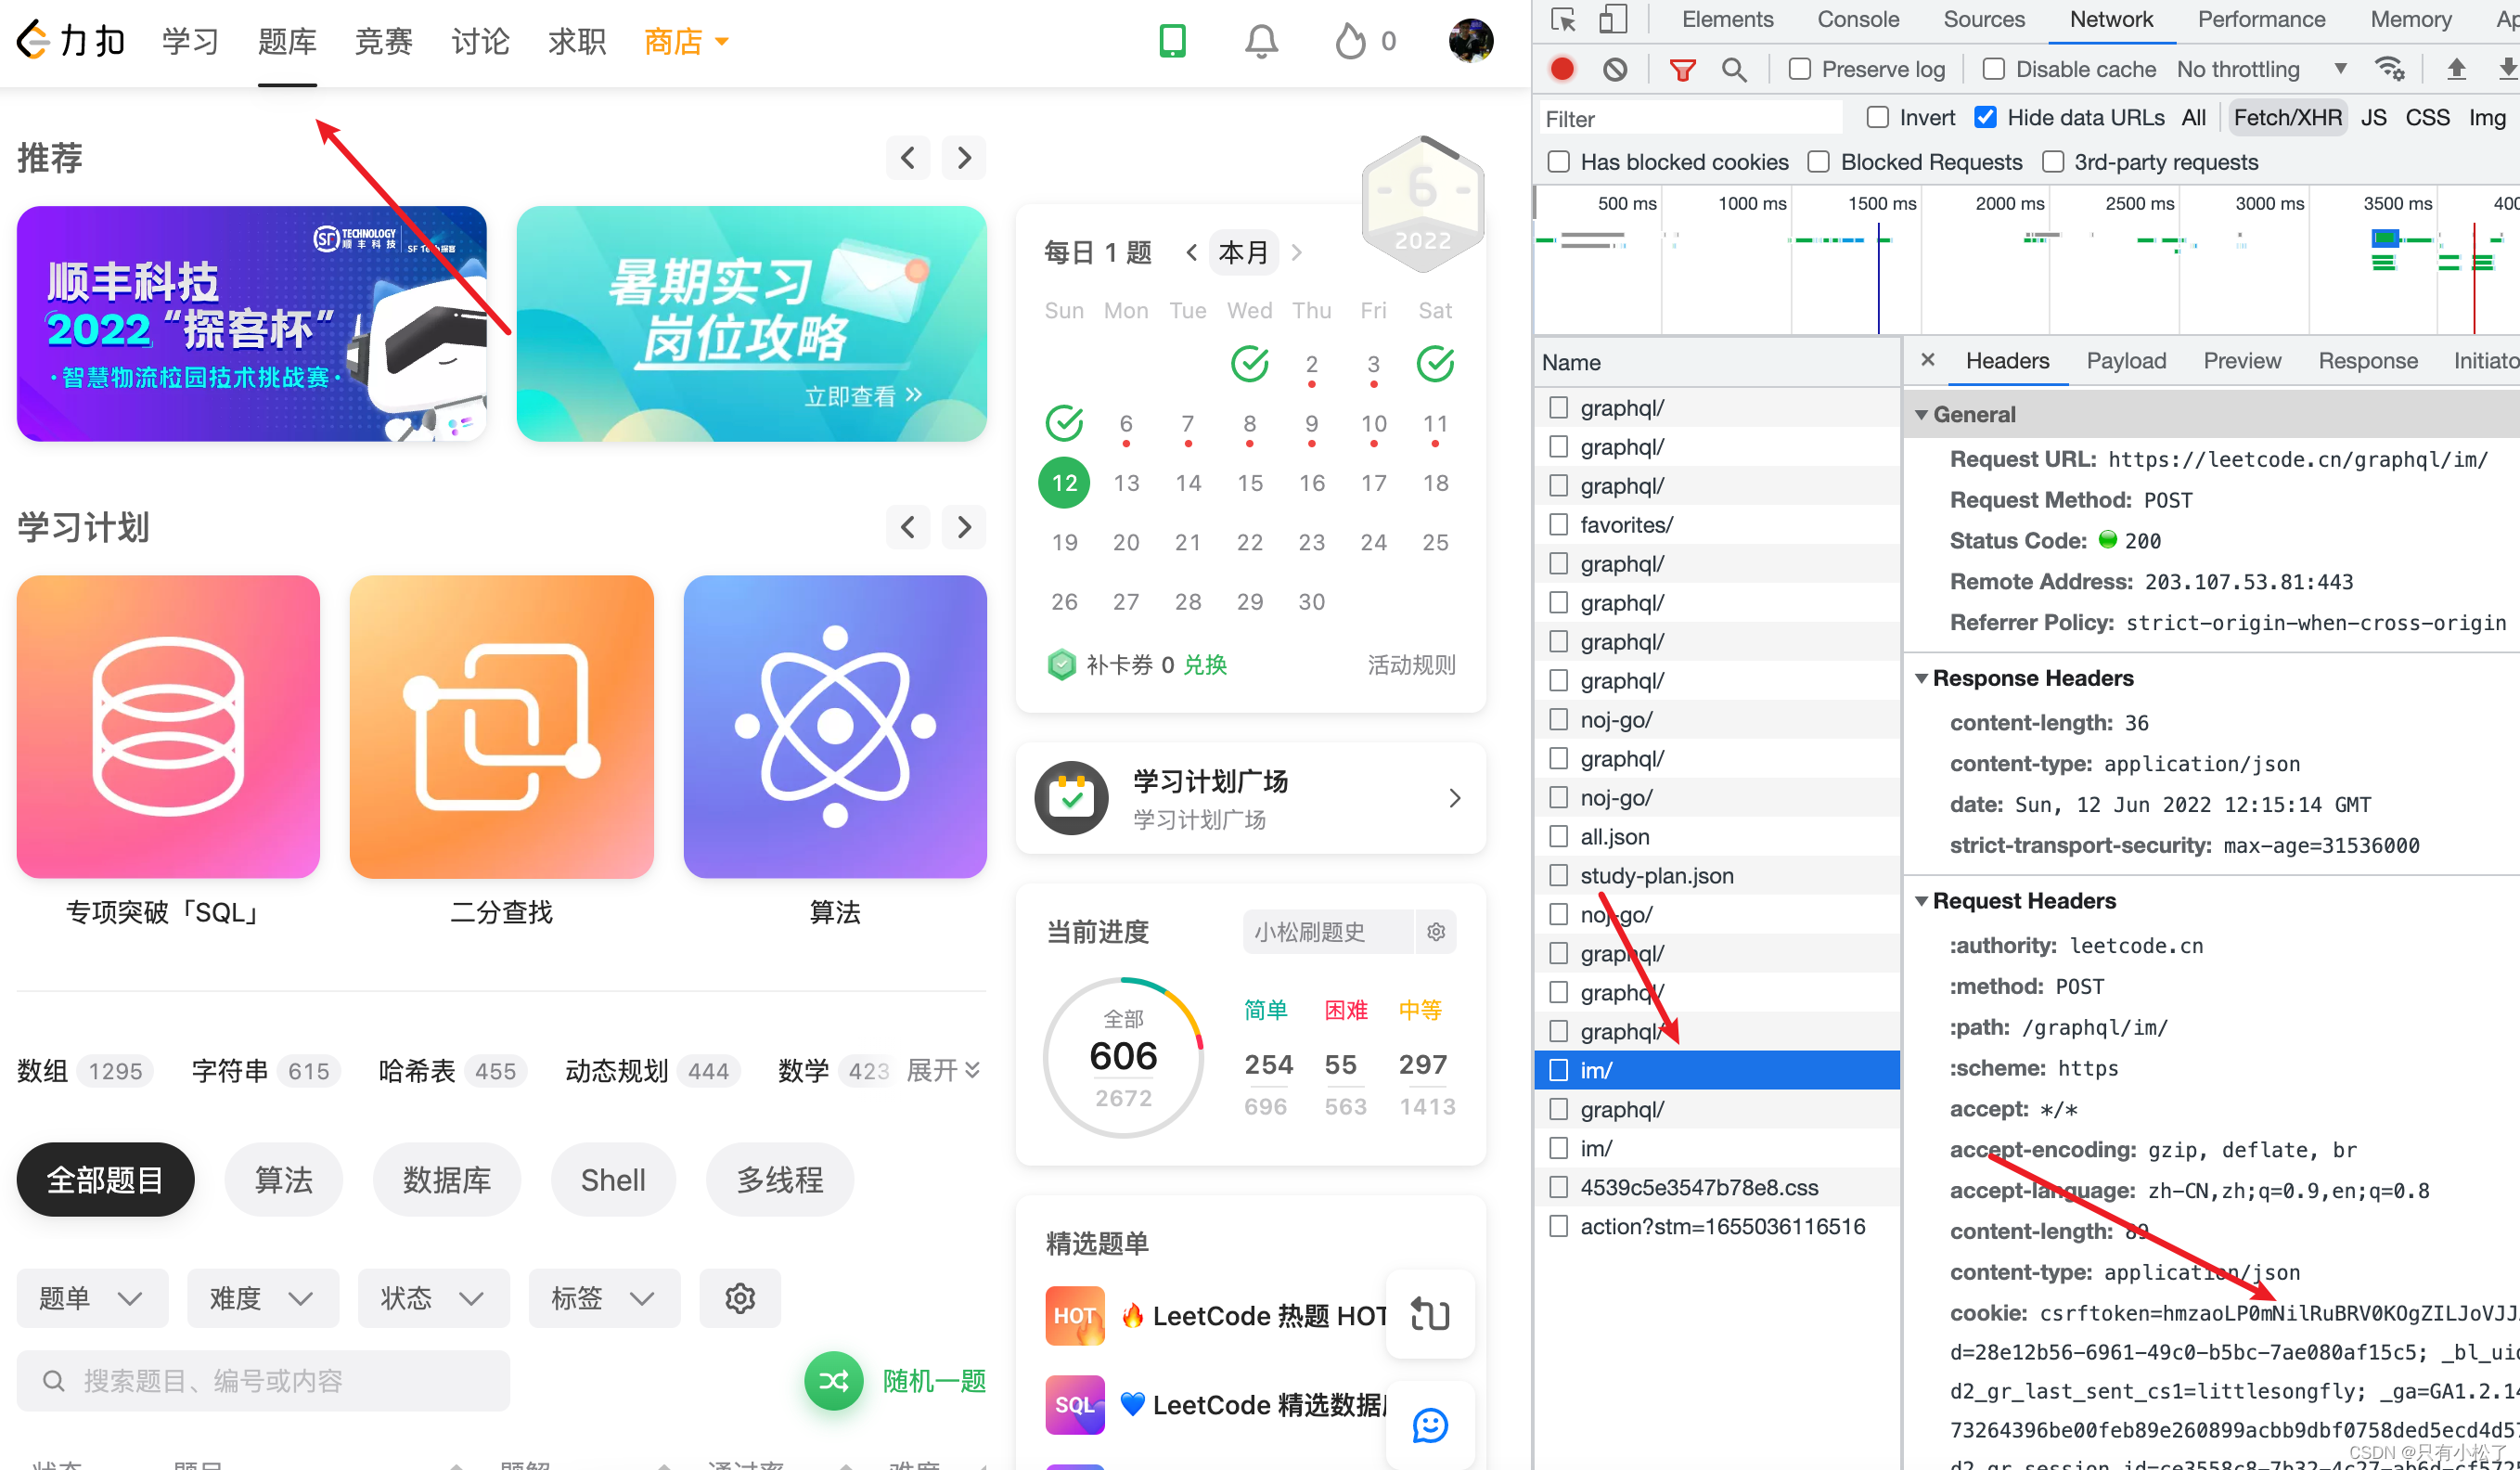The width and height of the screenshot is (2520, 1470).
Task: Activate the inspect element cursor tool
Action: [x=1562, y=19]
